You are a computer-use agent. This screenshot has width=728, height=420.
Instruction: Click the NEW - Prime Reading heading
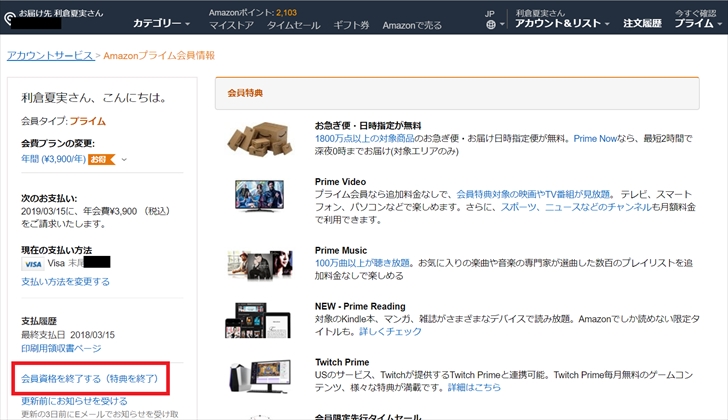(360, 306)
